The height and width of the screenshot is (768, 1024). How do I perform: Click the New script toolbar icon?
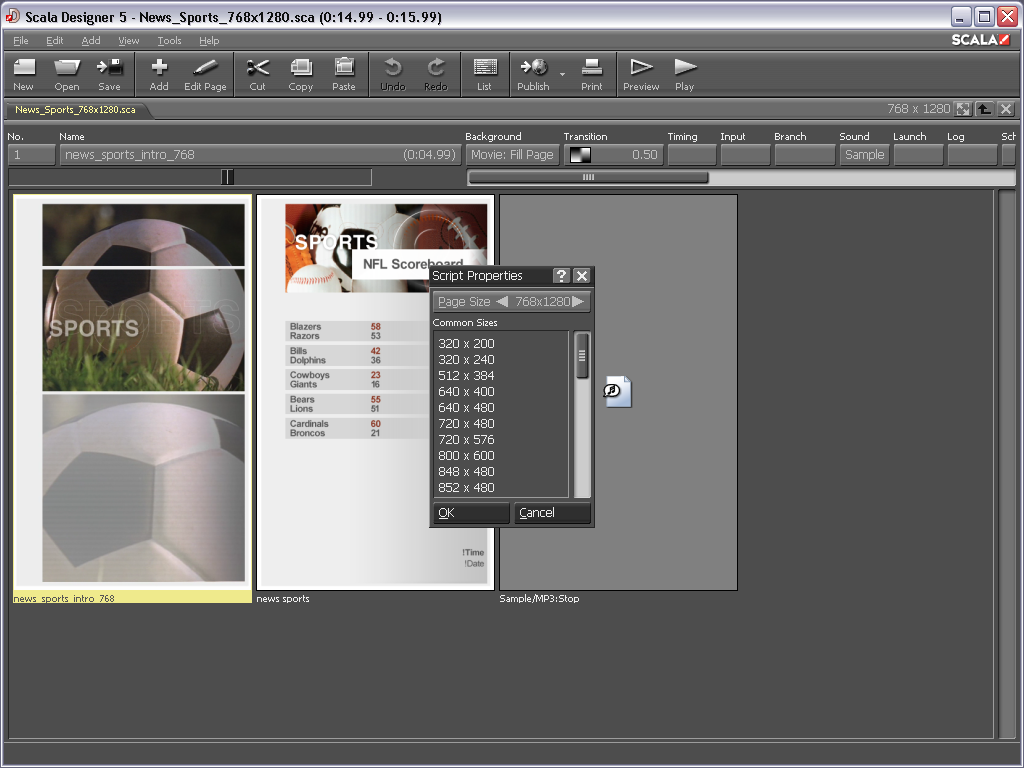click(24, 73)
